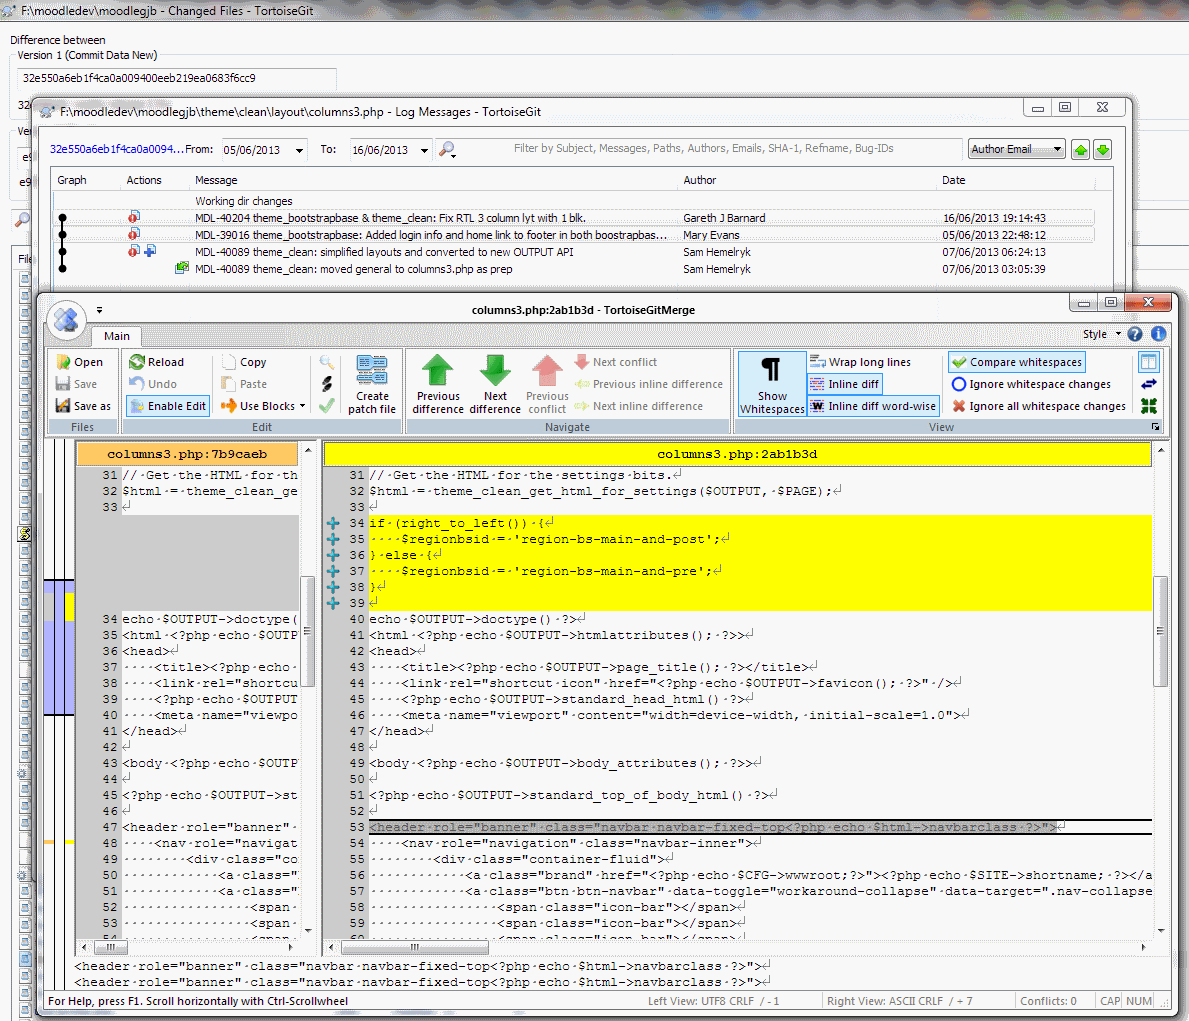Click Previous inline difference
This screenshot has height=1021, width=1189.
[x=648, y=385]
